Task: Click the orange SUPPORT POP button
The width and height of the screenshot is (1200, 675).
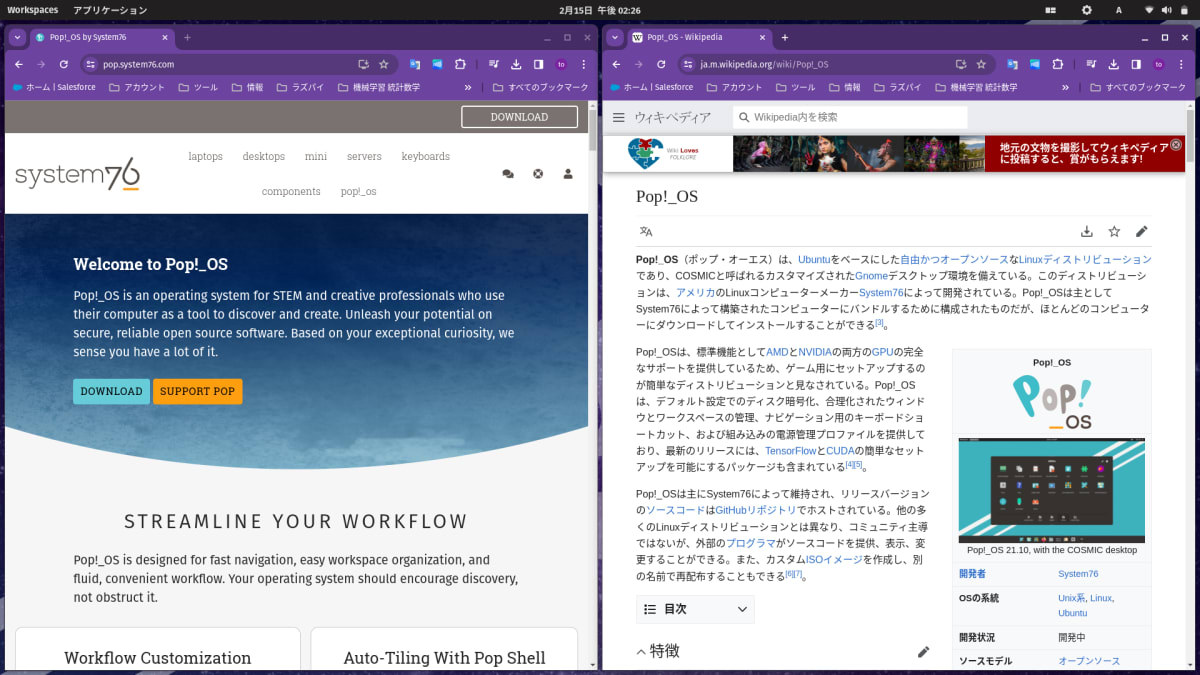Action: pyautogui.click(x=197, y=391)
